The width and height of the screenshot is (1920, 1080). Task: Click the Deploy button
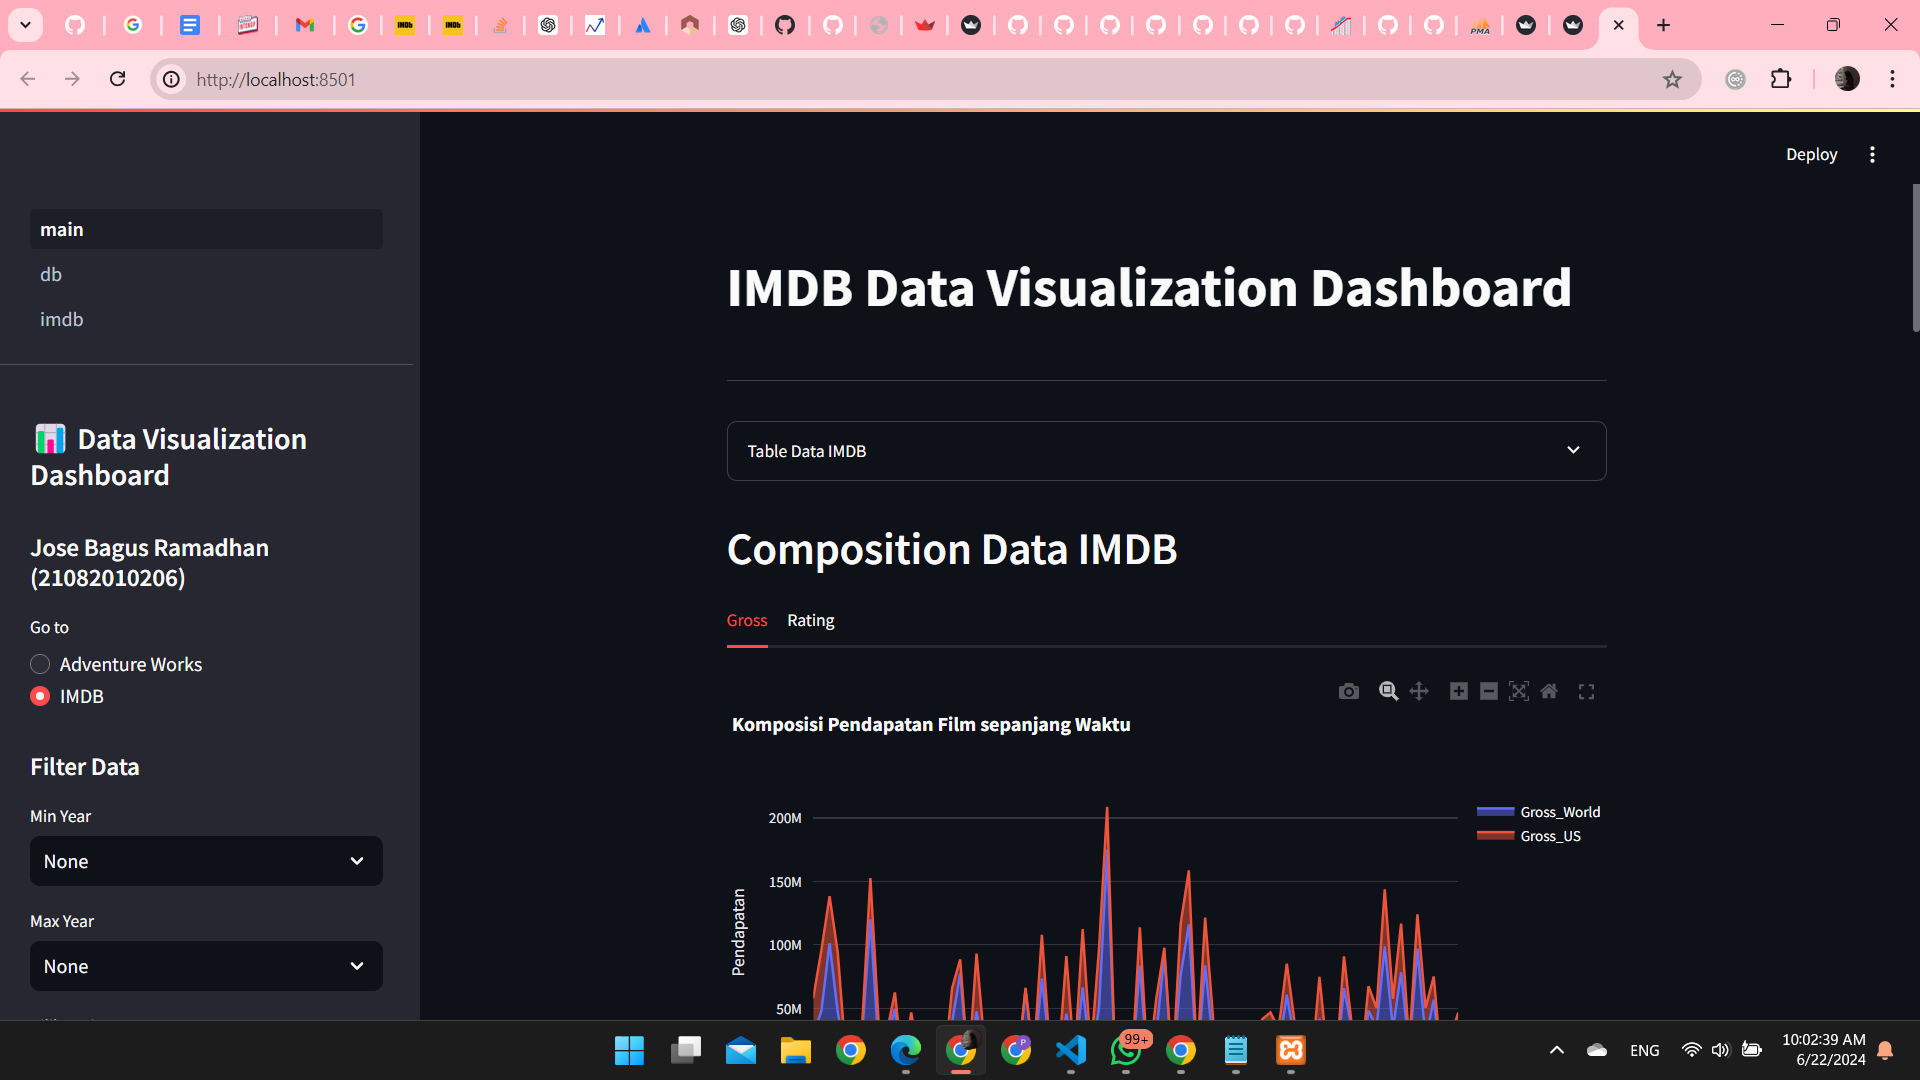(1811, 154)
